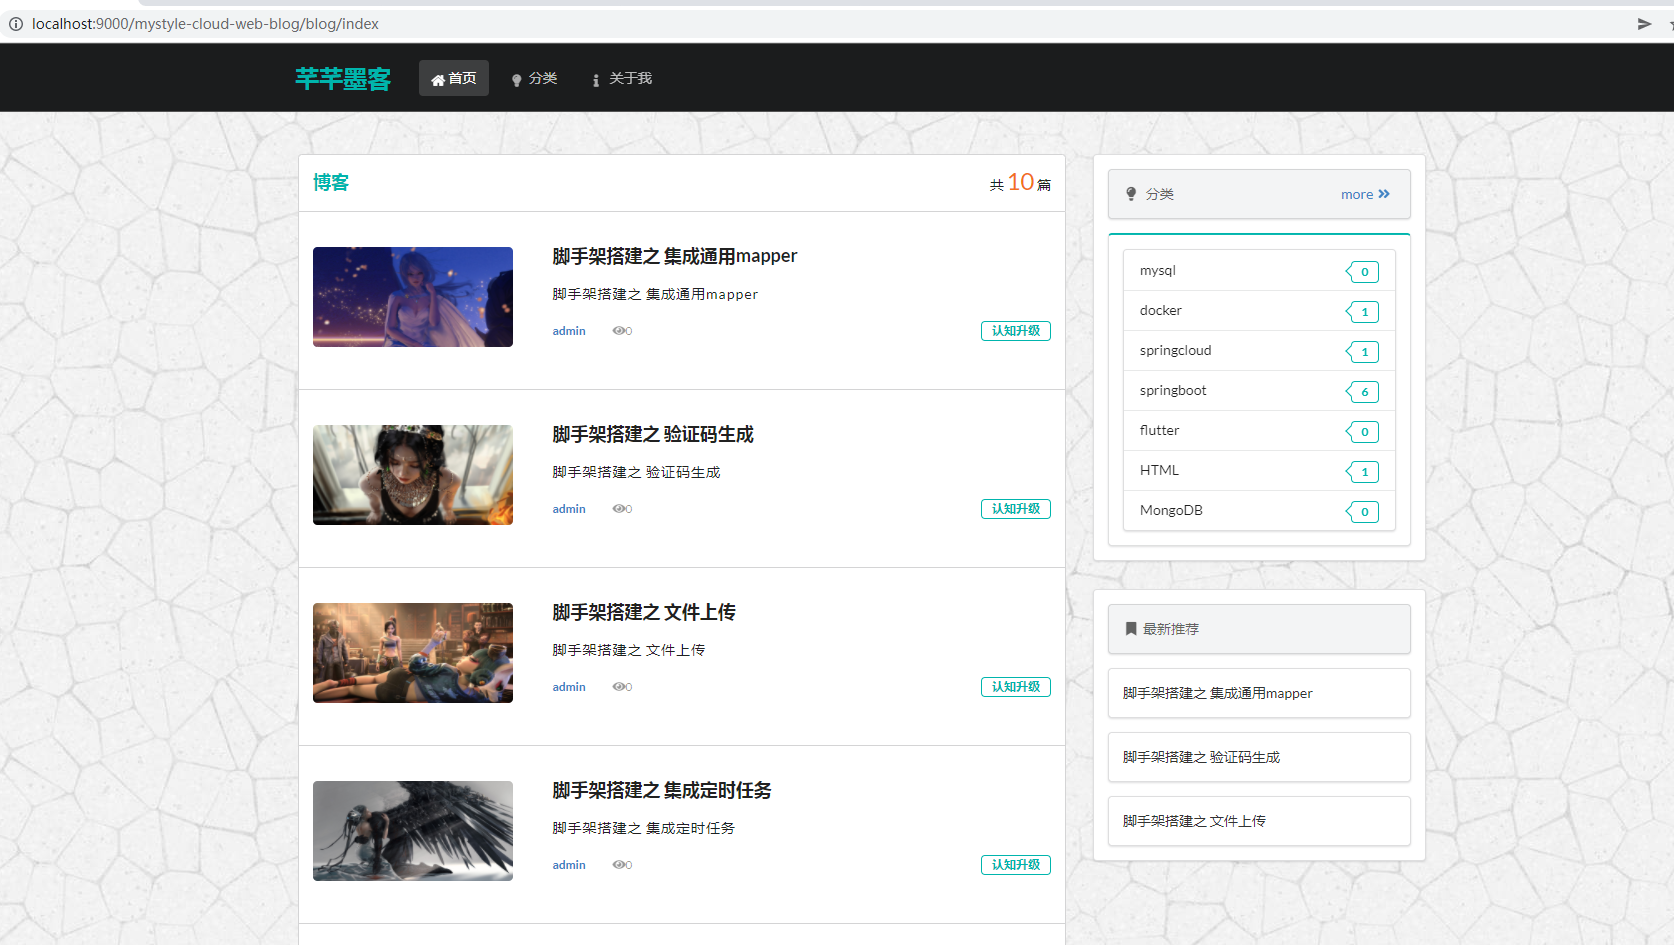
Task: Go to 关于我 about page
Action: (x=622, y=79)
